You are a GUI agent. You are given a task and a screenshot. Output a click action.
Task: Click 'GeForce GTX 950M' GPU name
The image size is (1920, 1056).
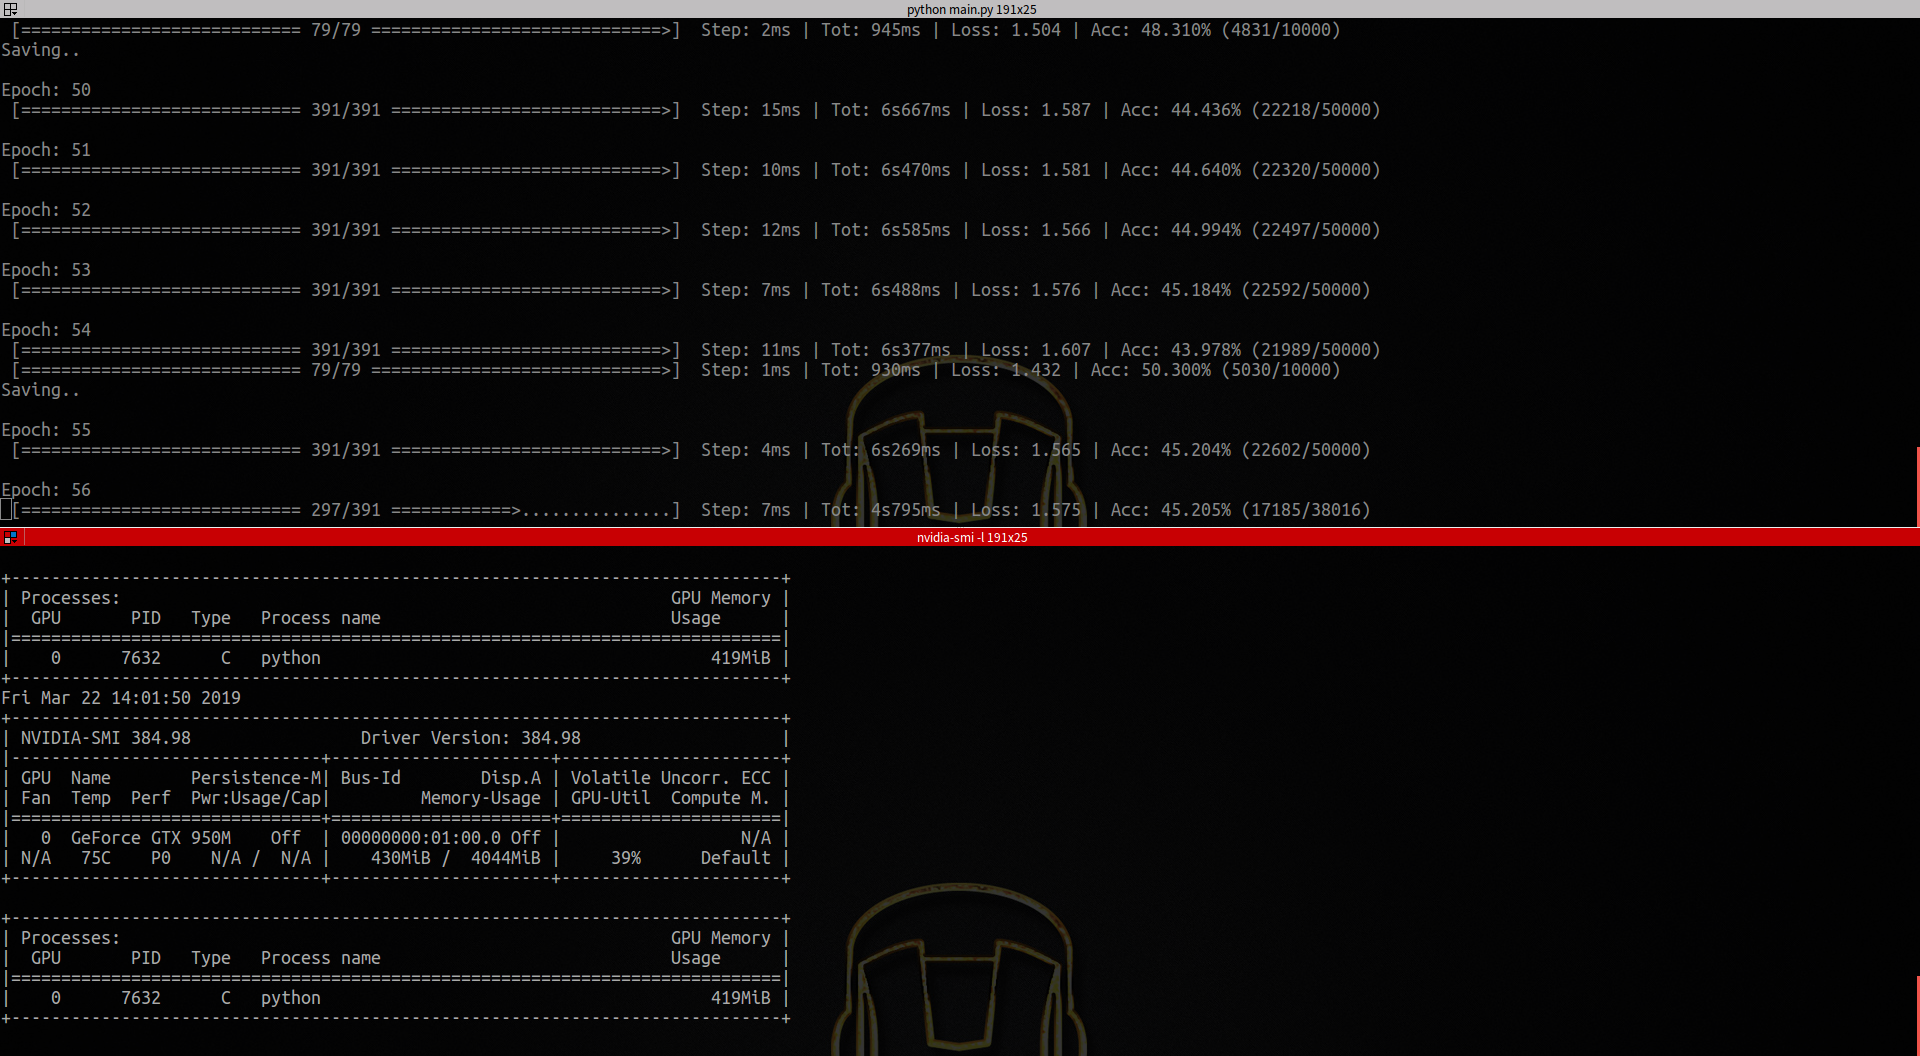151,838
